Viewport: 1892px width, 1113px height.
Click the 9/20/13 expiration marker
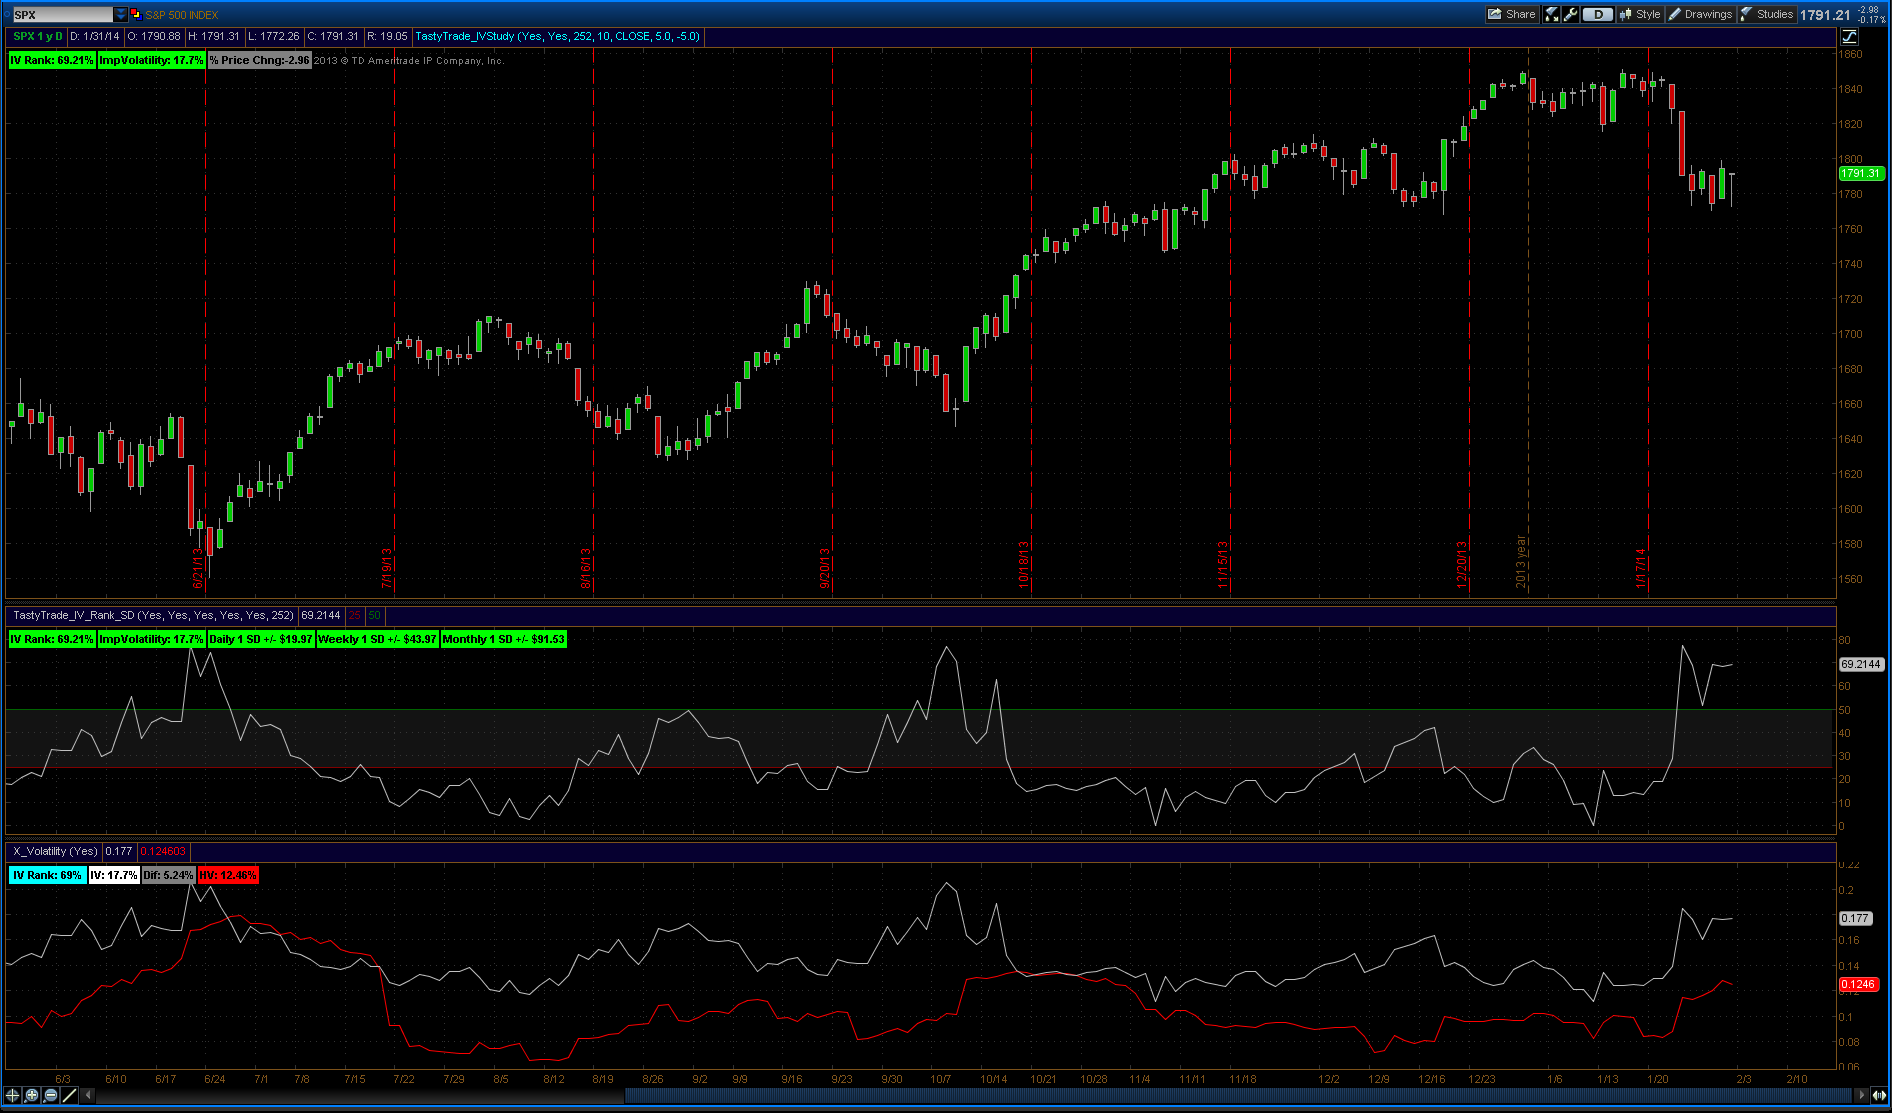point(826,568)
